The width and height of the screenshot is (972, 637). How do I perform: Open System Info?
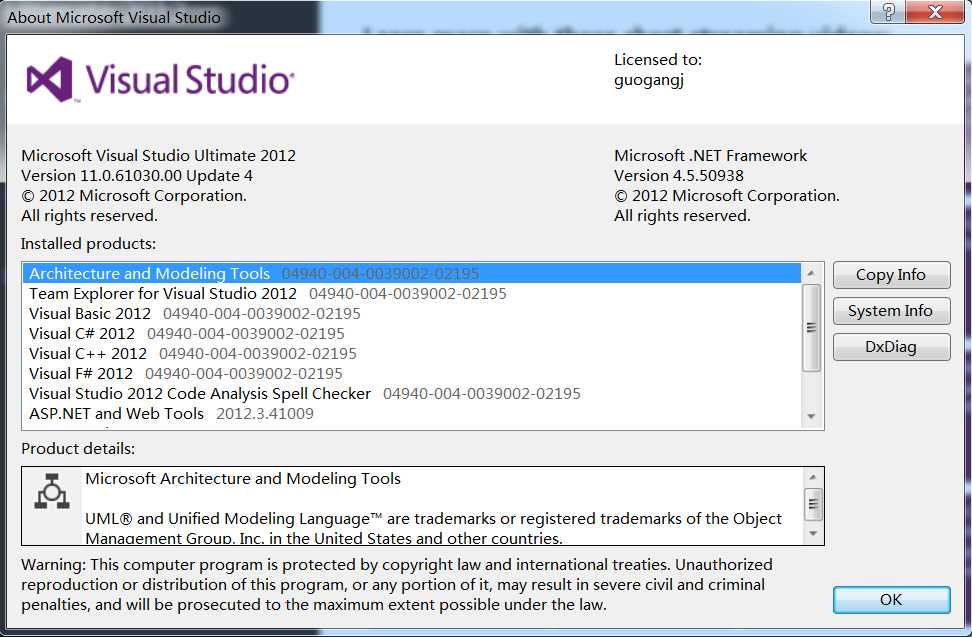891,310
